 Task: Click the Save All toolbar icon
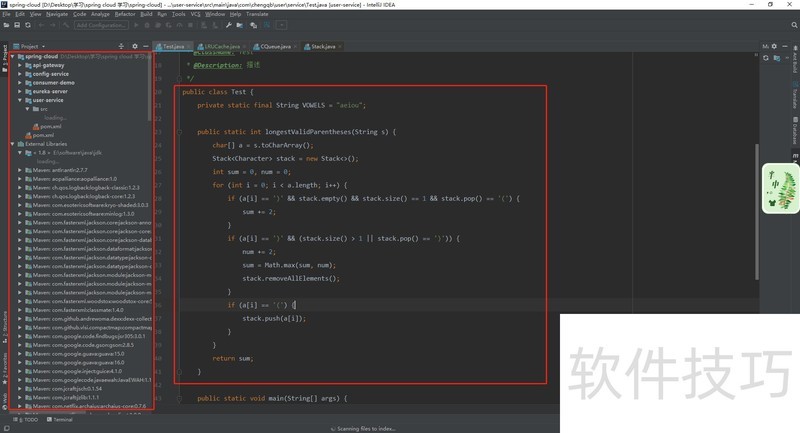point(17,25)
